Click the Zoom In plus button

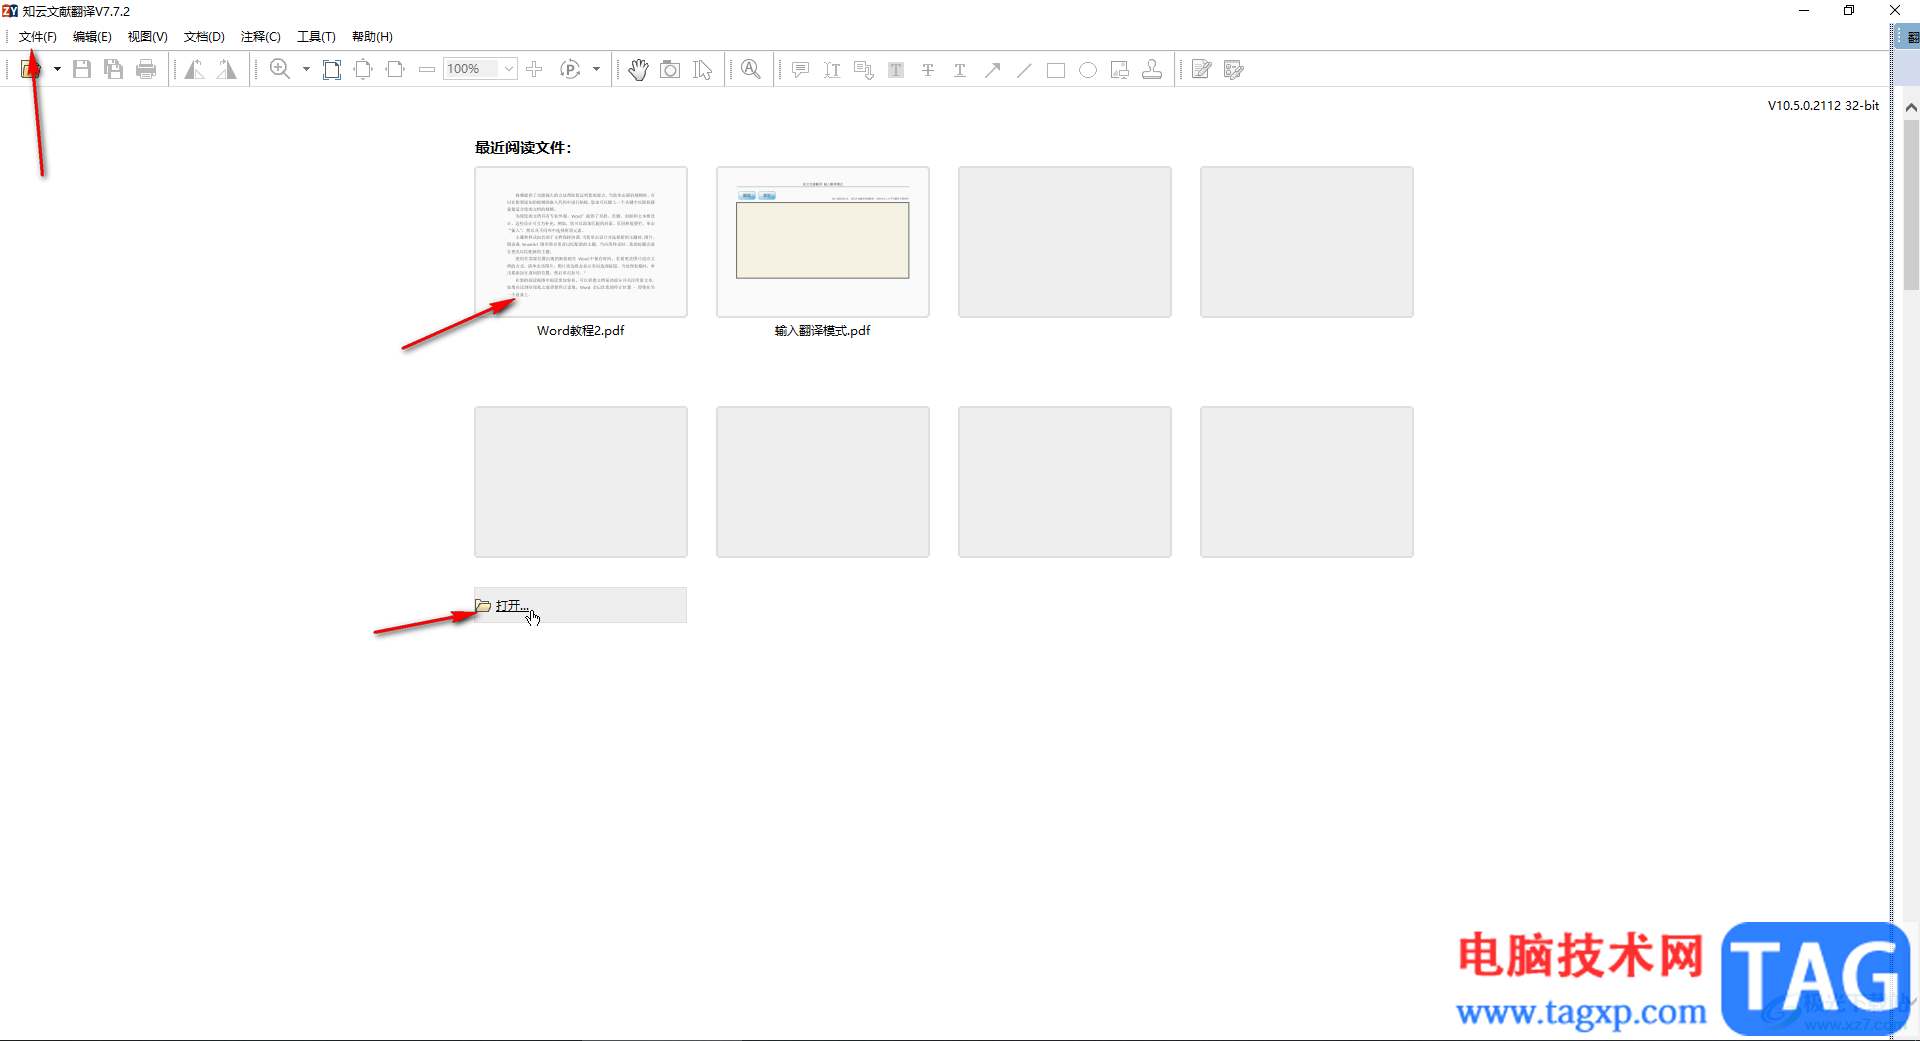(534, 69)
